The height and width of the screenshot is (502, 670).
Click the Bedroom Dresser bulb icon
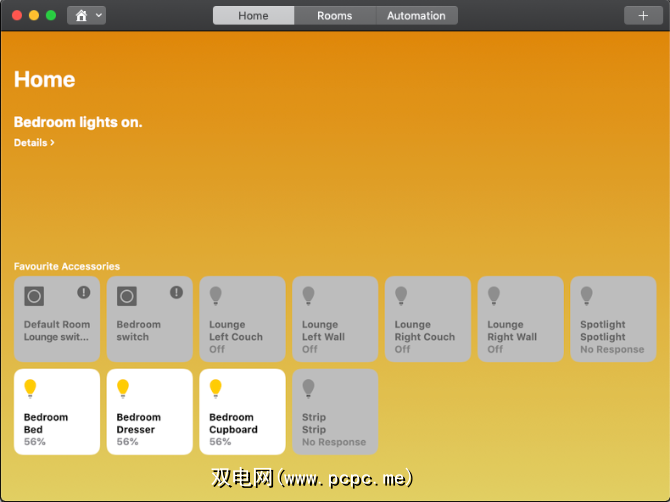point(123,387)
